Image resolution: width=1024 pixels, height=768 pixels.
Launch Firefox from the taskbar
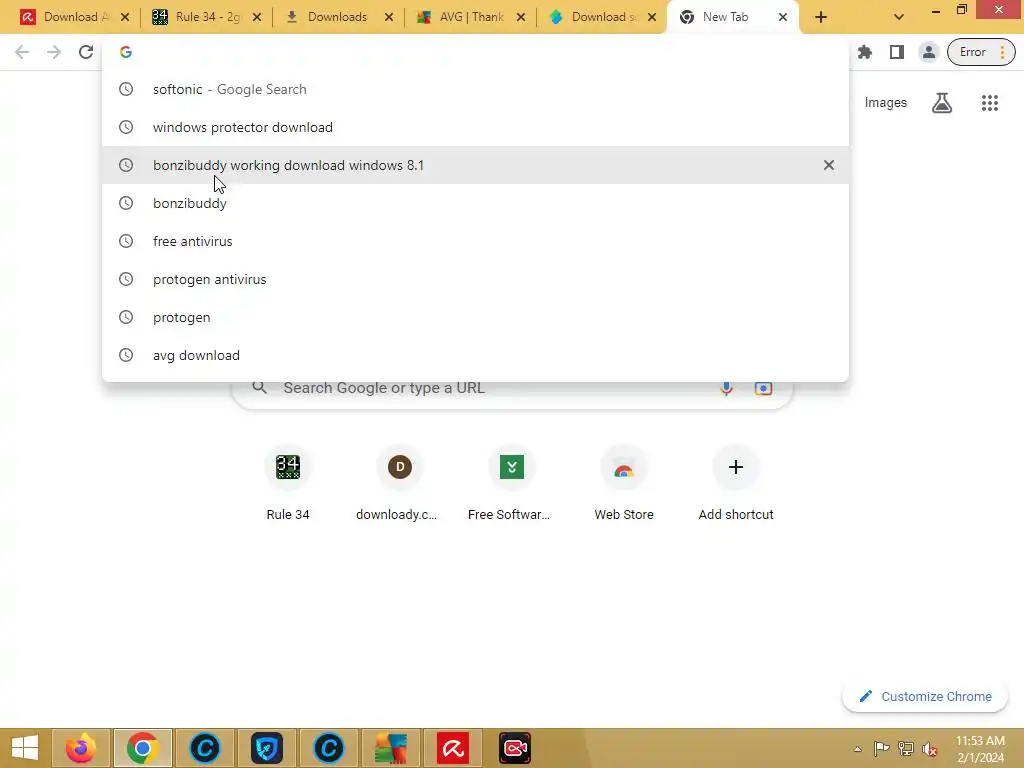pyautogui.click(x=80, y=748)
